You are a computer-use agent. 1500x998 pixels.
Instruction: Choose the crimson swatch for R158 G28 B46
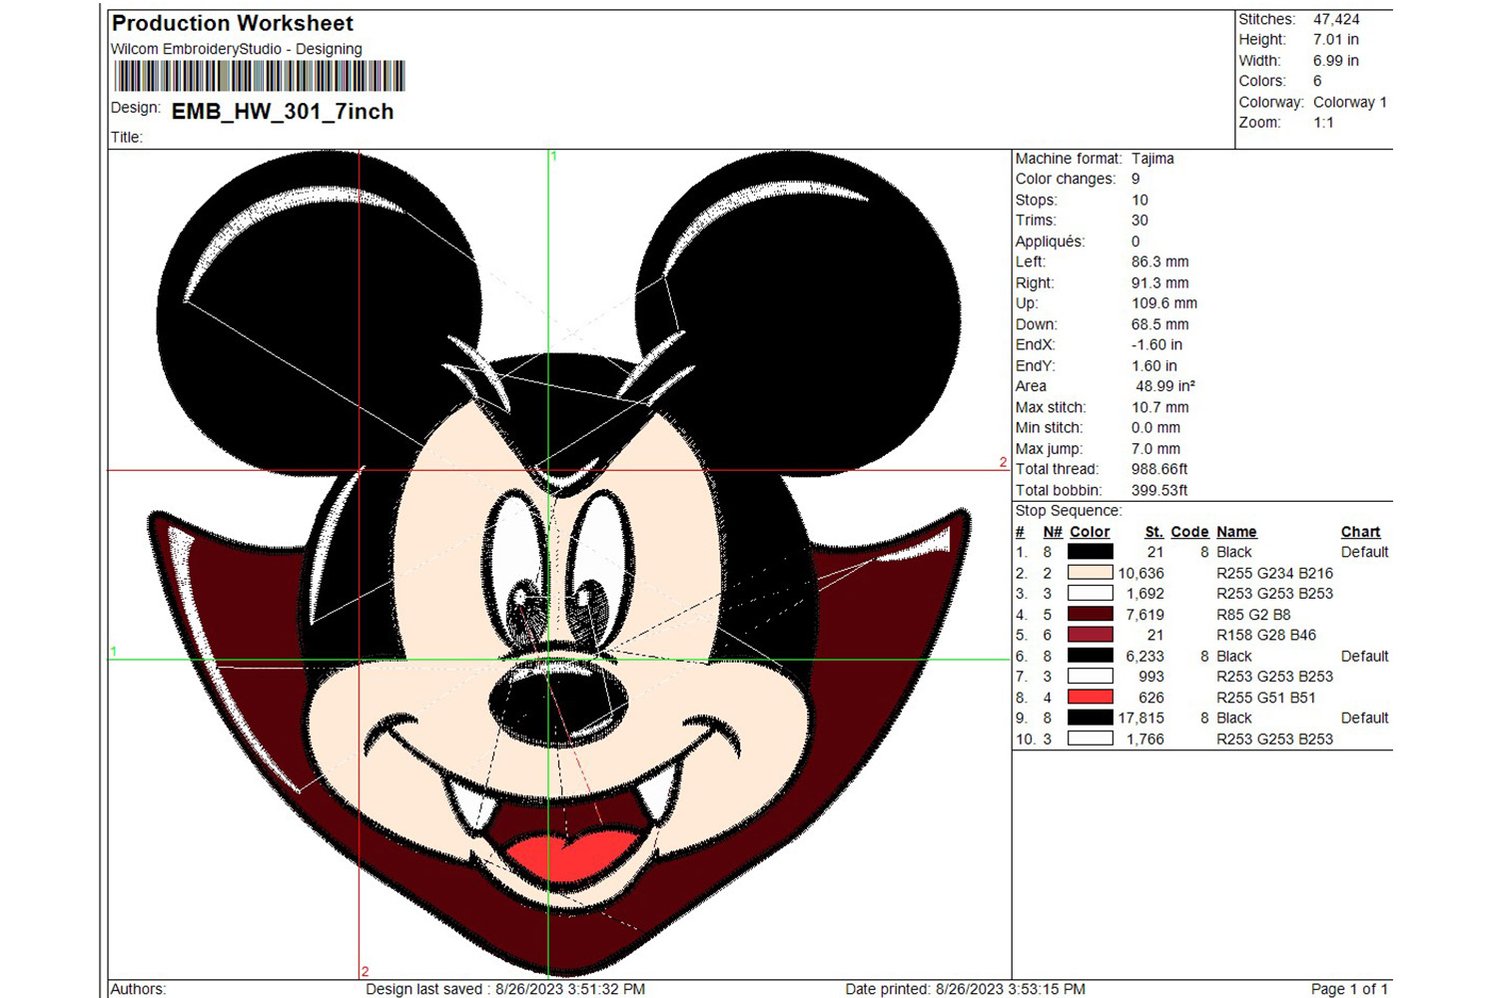(1090, 635)
